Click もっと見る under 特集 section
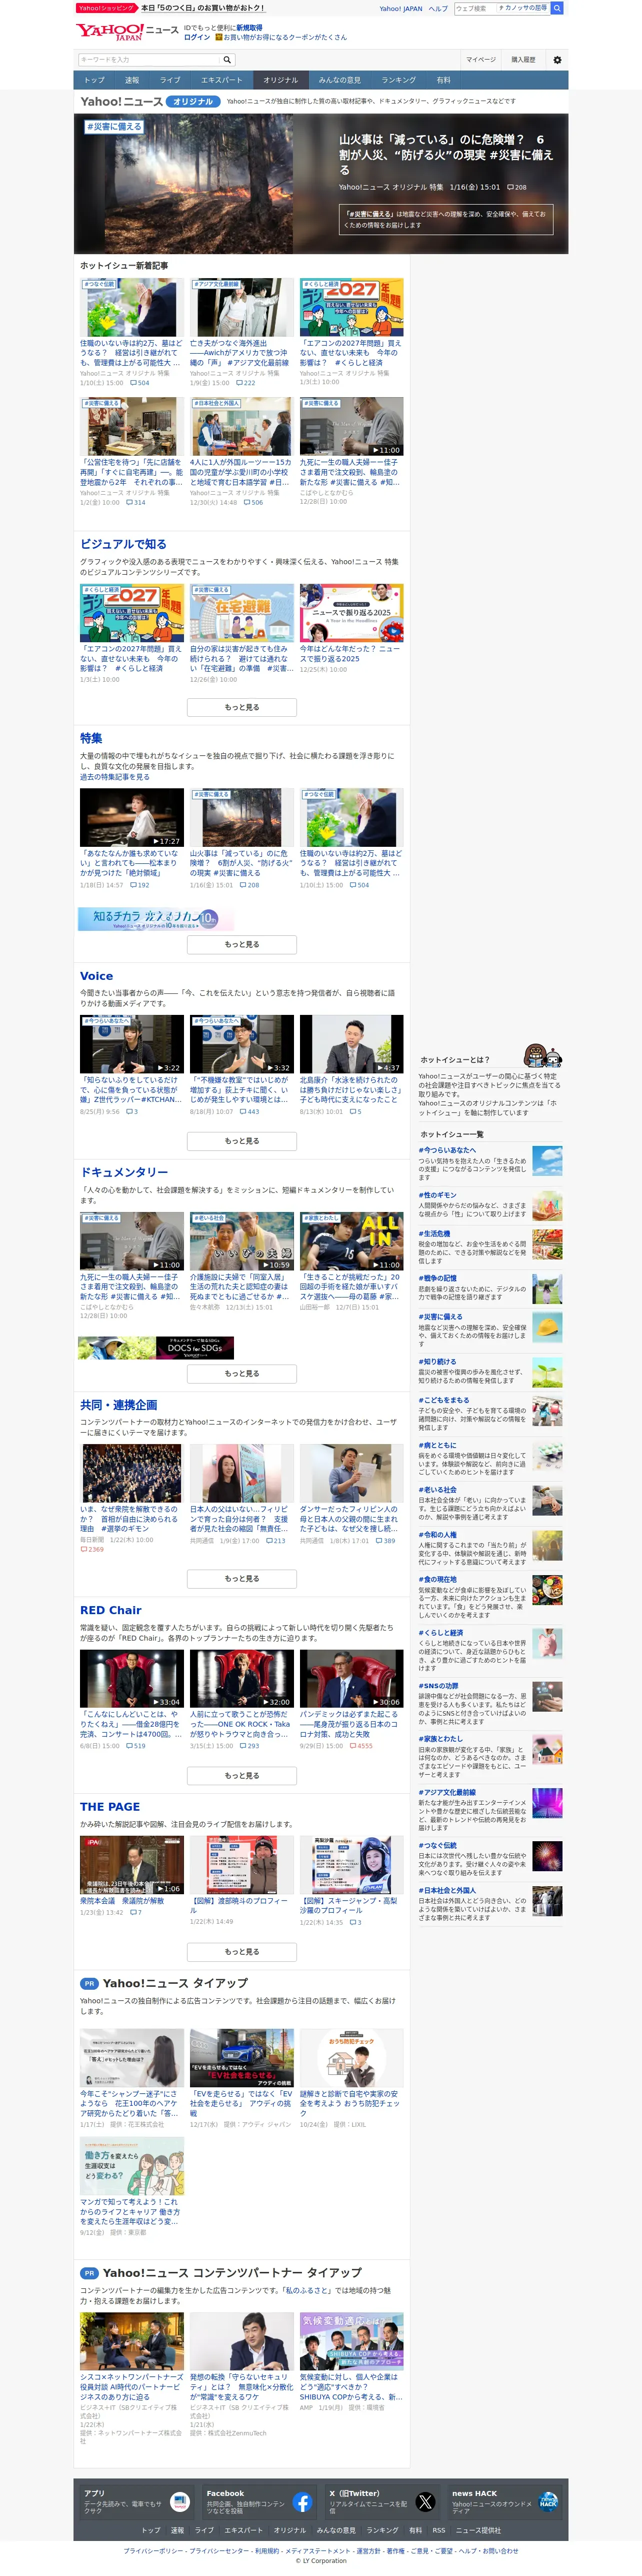 pyautogui.click(x=242, y=944)
